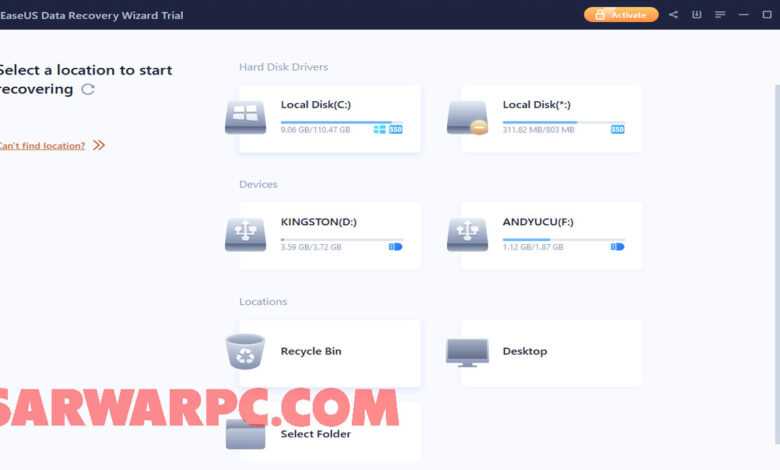Image resolution: width=780 pixels, height=470 pixels.
Task: Minimize the EaseUS window
Action: (x=743, y=15)
